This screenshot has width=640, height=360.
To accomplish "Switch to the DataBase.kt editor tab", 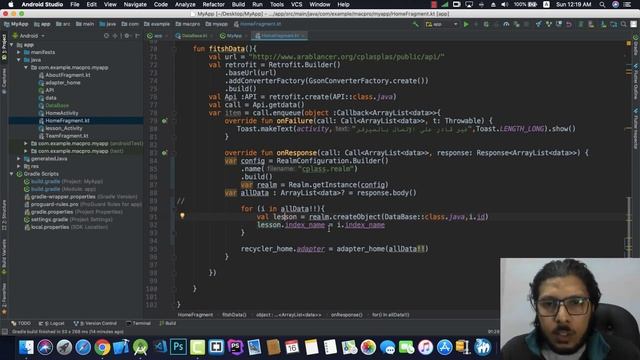I will pyautogui.click(x=193, y=36).
